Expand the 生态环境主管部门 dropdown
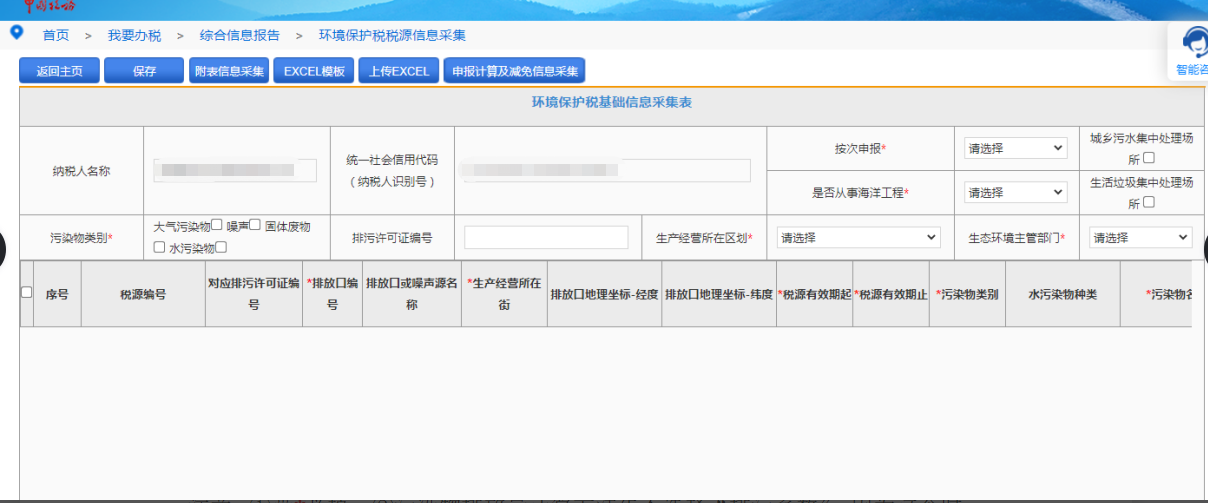Screen dimensions: 1208x503 point(1140,237)
